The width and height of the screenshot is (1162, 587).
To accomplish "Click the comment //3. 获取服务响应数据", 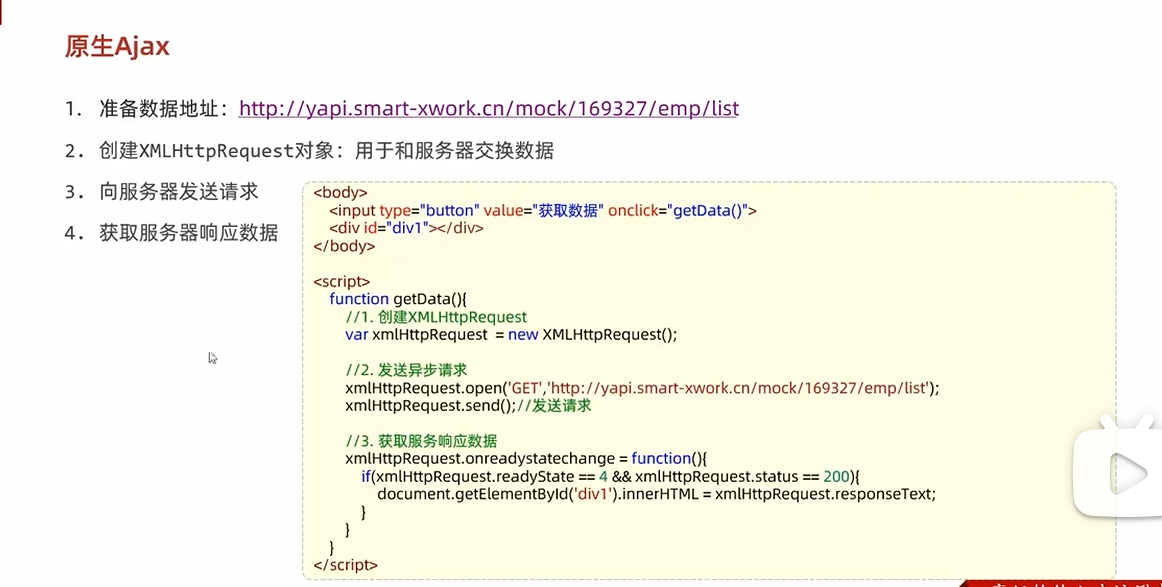I will (x=421, y=442).
